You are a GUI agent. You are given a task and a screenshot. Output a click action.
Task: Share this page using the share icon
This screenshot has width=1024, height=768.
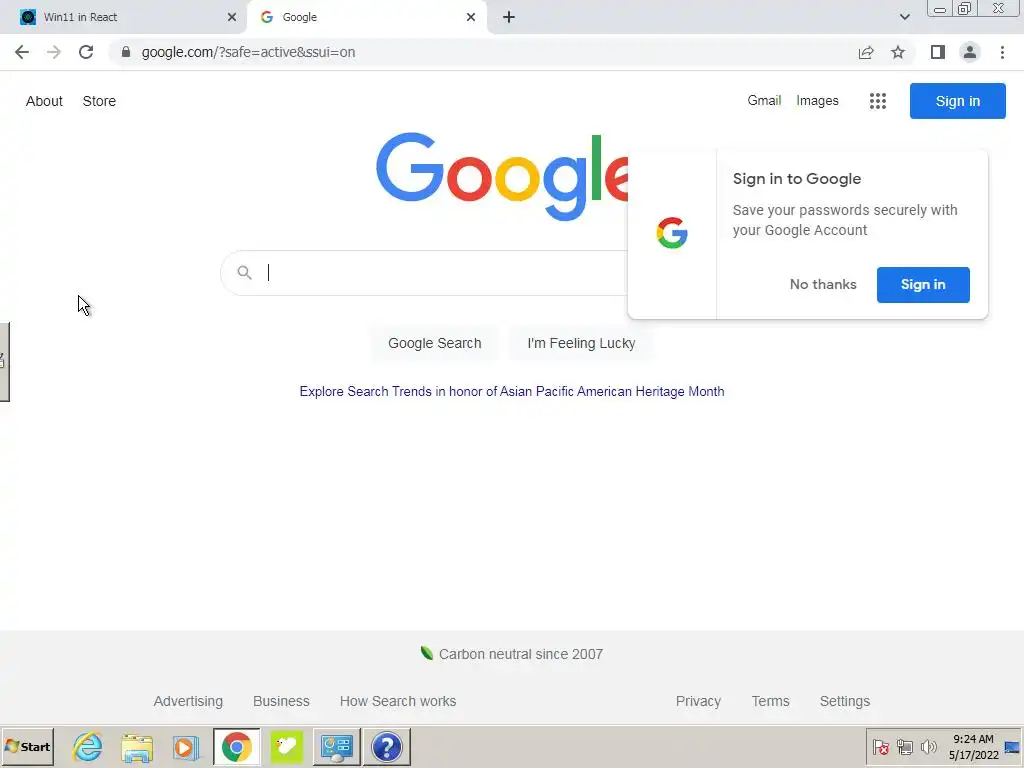tap(866, 52)
